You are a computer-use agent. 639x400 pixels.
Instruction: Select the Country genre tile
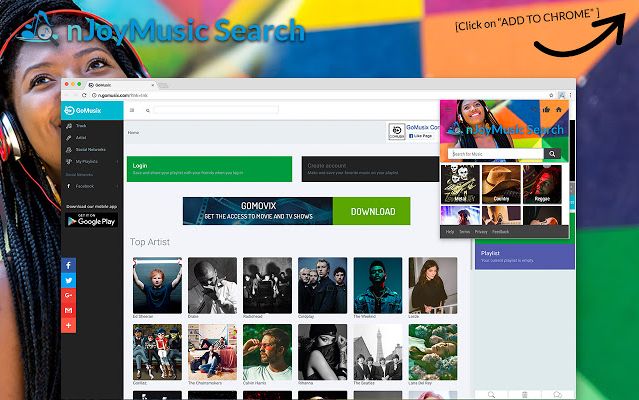tap(501, 184)
